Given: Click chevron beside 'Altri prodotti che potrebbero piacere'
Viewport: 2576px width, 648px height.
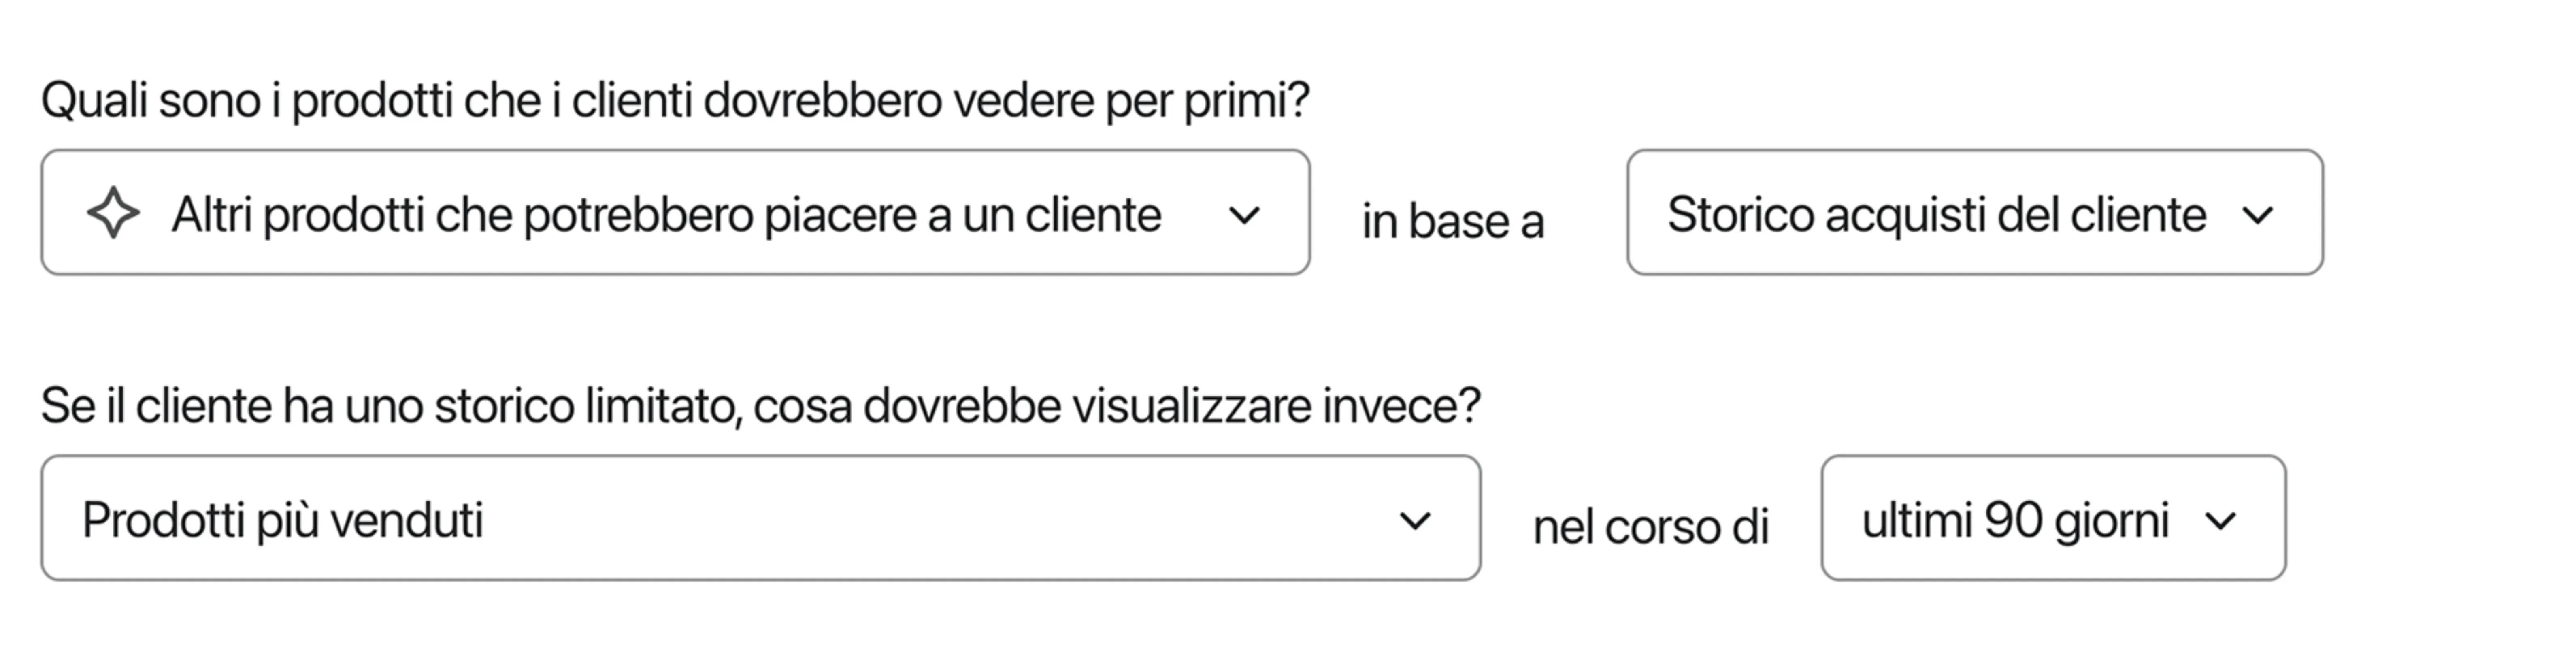Looking at the screenshot, I should (x=1244, y=215).
